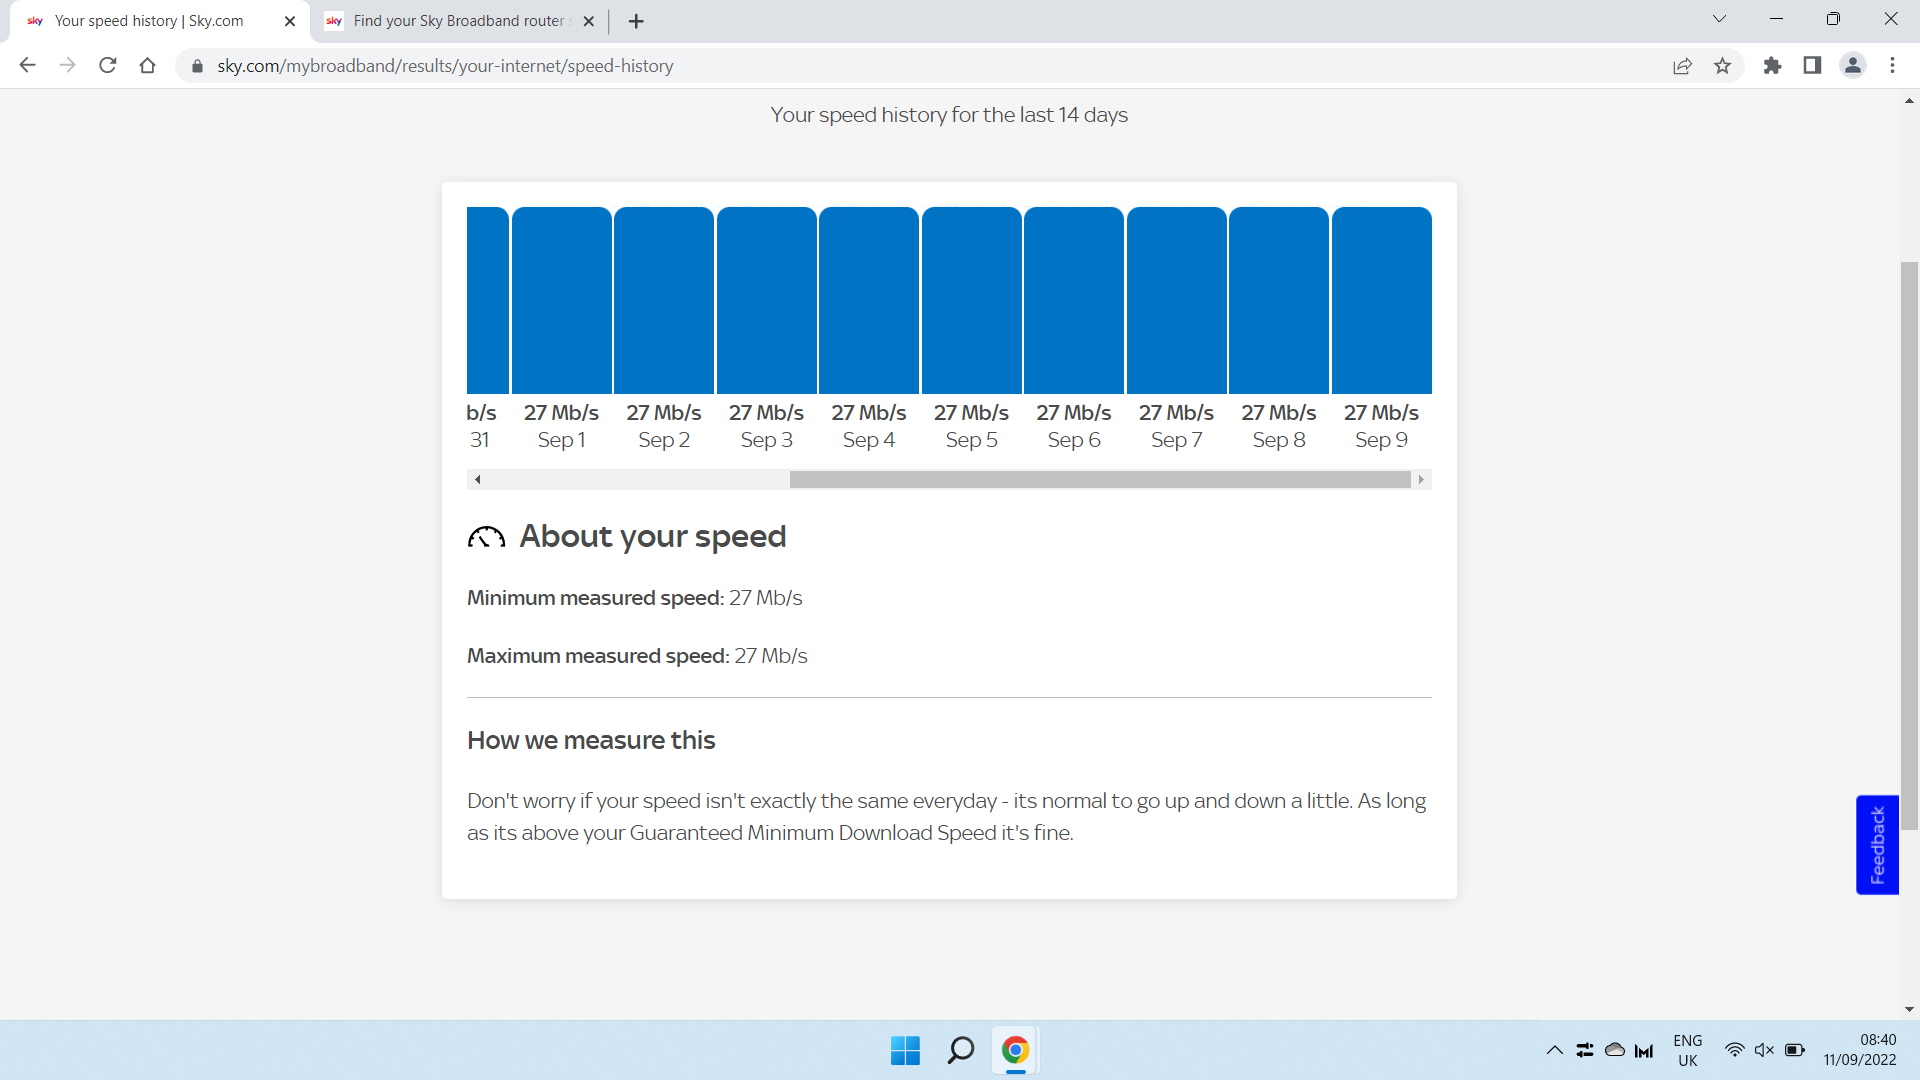Open the muted volume tray icon
Screen dimensions: 1920x1080
coord(1764,1050)
